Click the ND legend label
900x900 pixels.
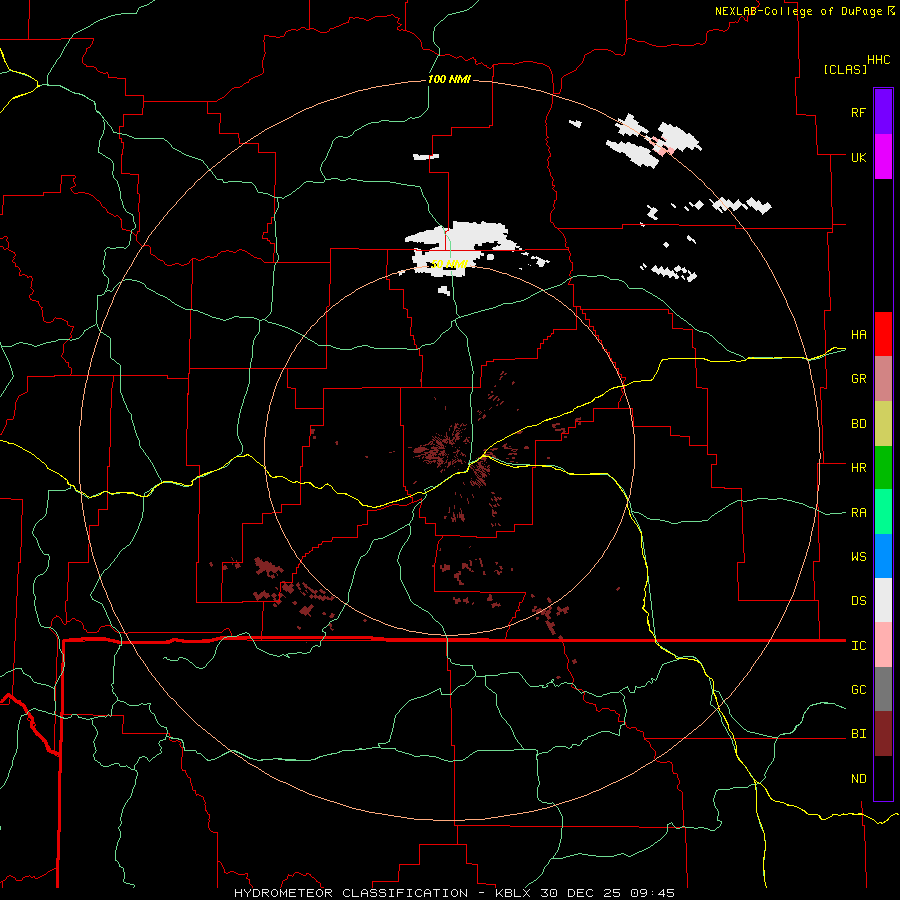tap(858, 779)
